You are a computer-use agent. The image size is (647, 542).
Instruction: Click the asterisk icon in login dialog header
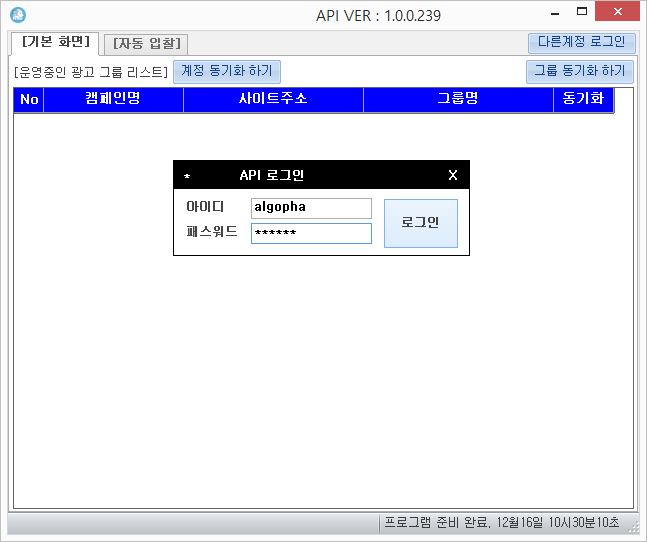(x=187, y=176)
